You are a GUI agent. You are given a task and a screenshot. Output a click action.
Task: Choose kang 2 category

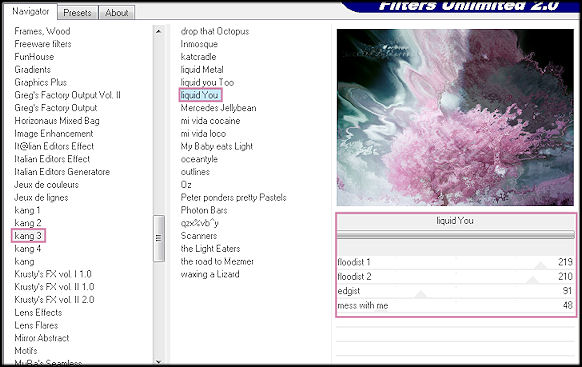[28, 223]
